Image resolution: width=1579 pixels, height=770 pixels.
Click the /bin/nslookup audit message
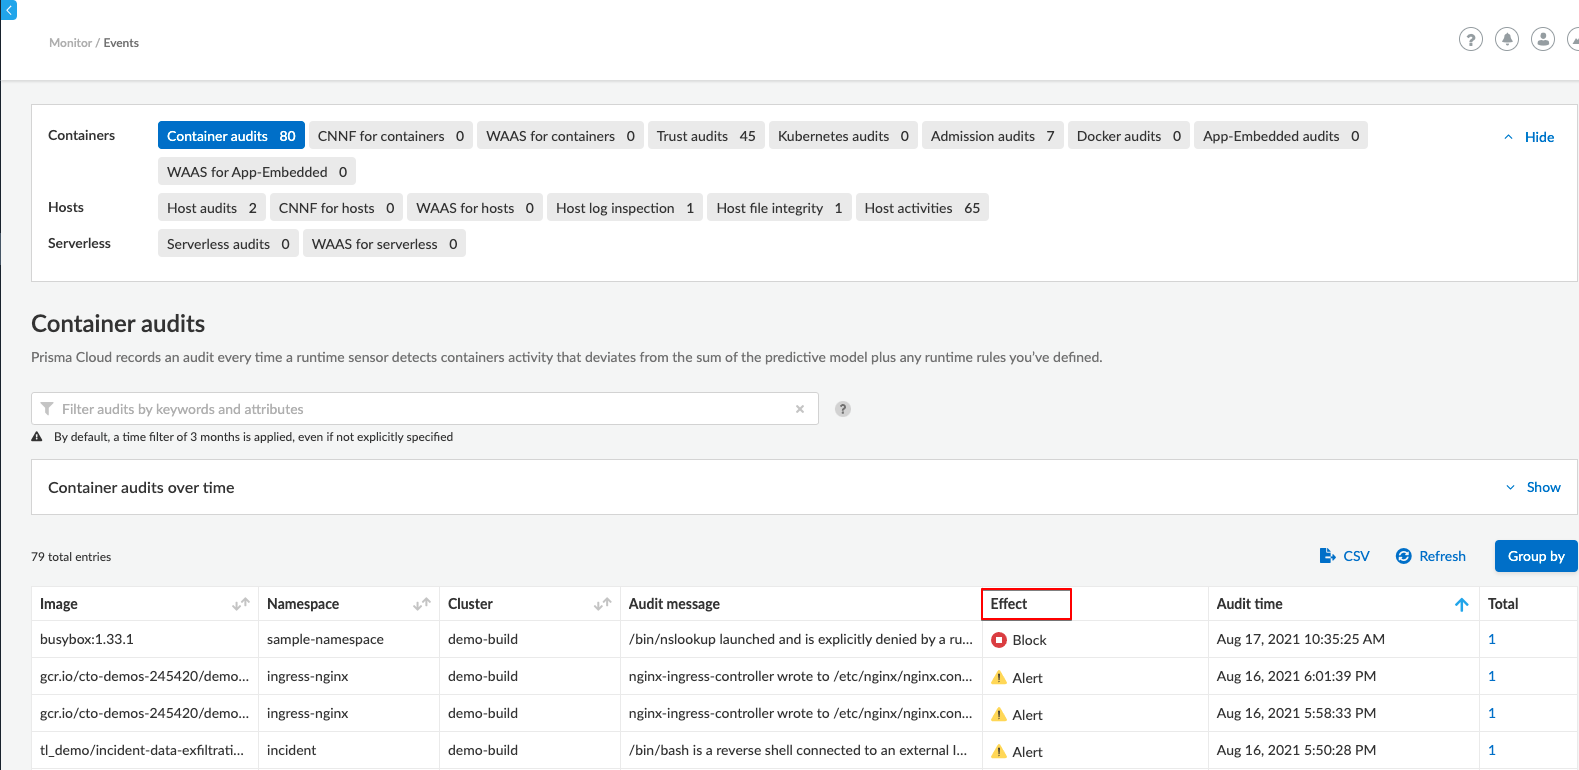(801, 639)
